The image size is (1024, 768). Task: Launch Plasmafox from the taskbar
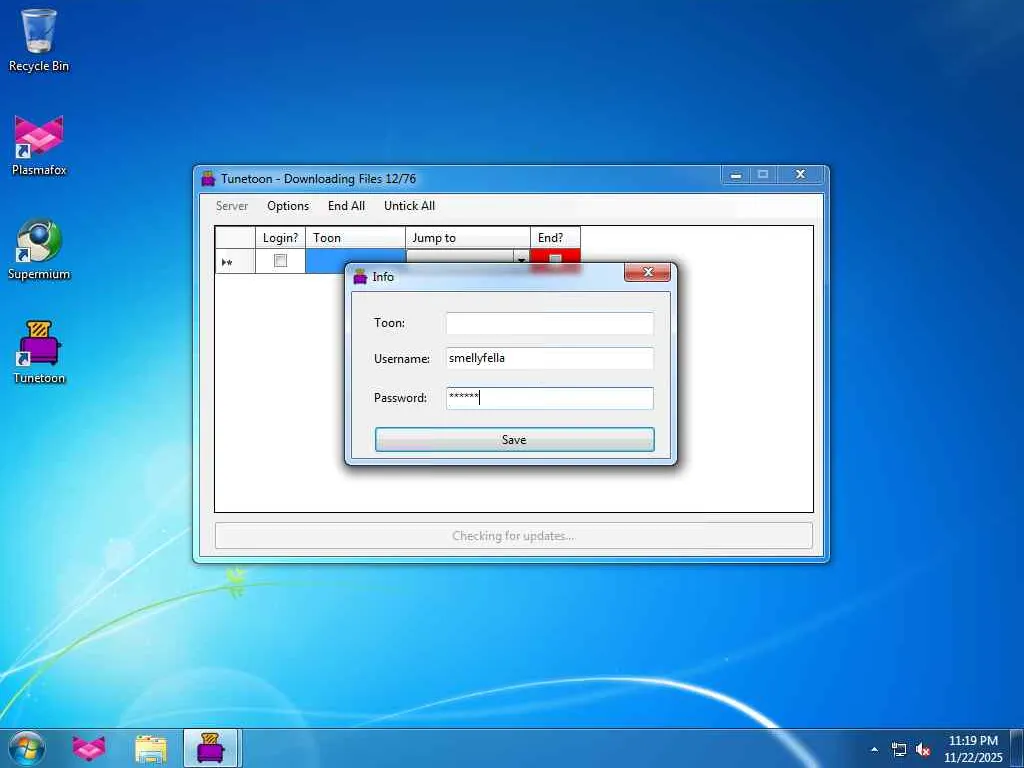pyautogui.click(x=88, y=748)
